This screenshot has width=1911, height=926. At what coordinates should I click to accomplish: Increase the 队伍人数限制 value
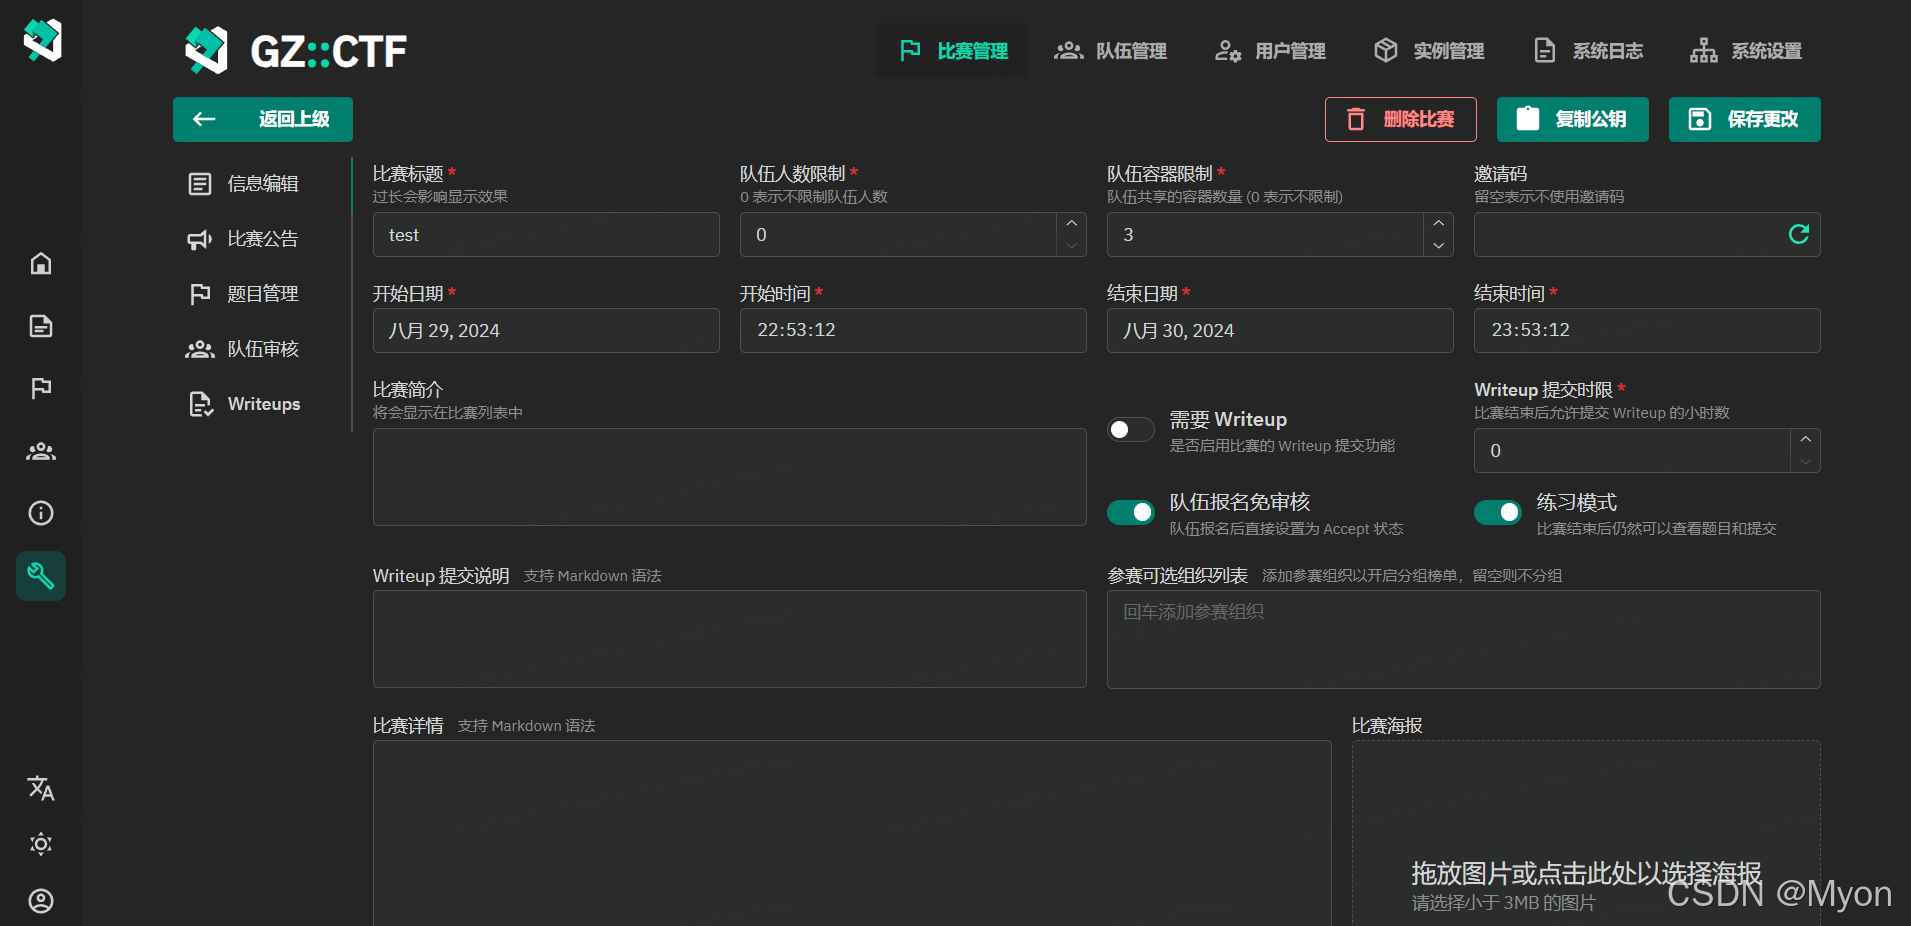point(1071,223)
